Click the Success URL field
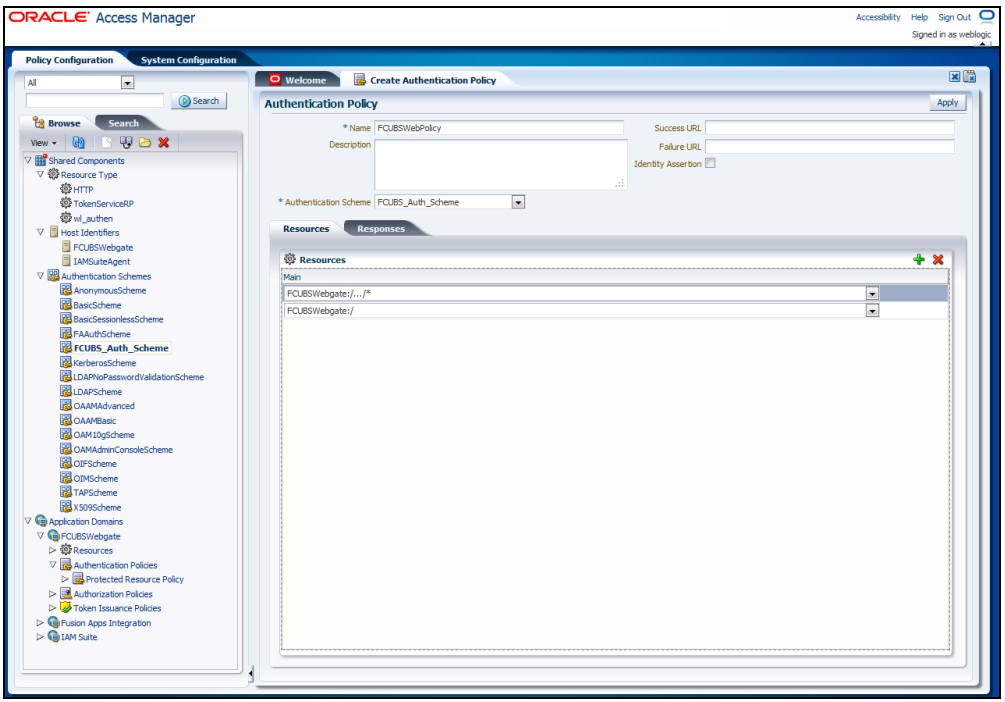This screenshot has width=1005, height=702. [829, 128]
